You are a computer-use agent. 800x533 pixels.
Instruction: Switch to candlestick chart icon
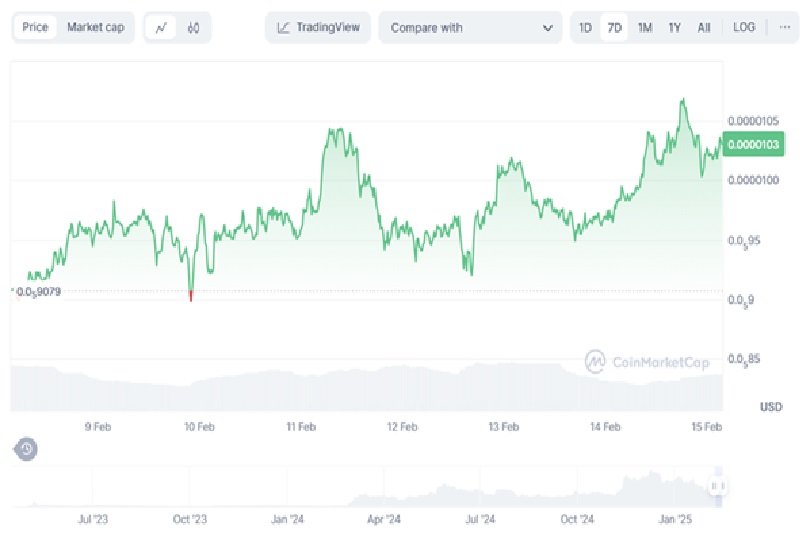[193, 28]
